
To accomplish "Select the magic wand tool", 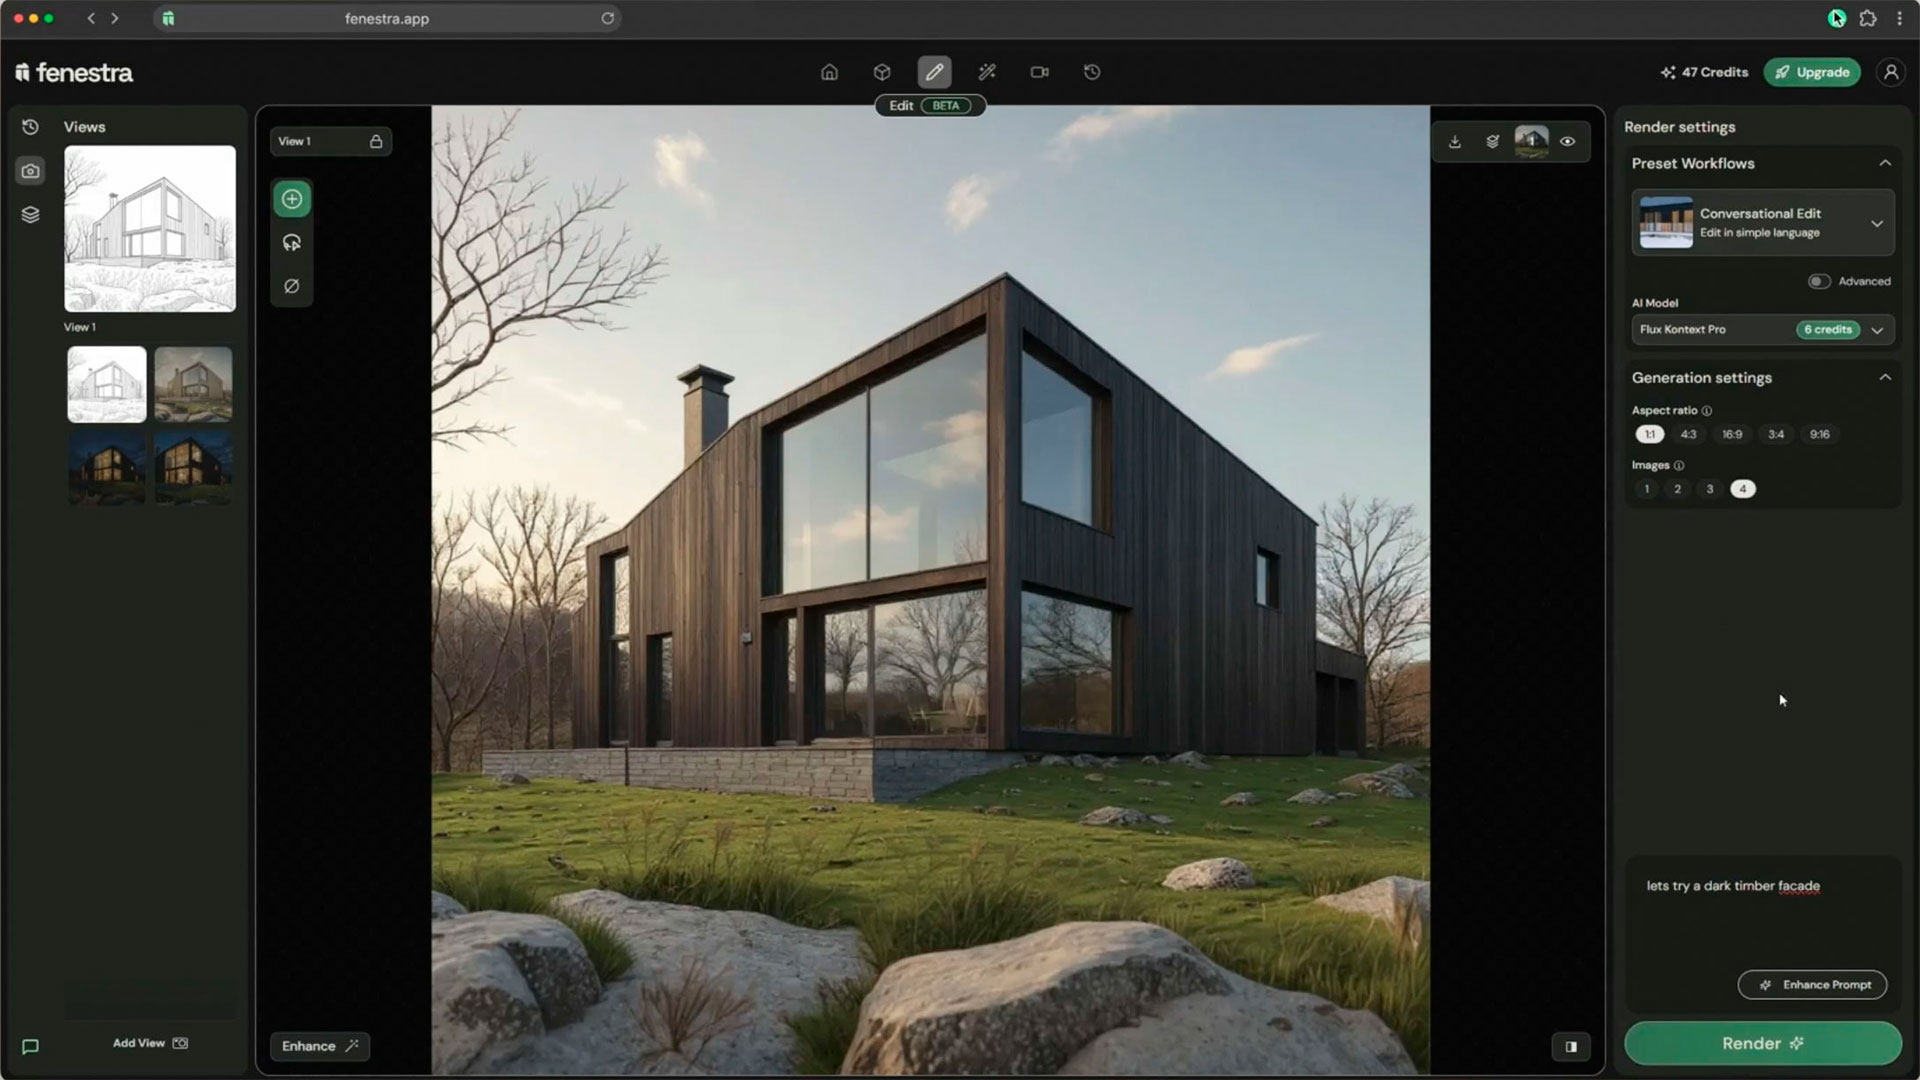I will [987, 72].
